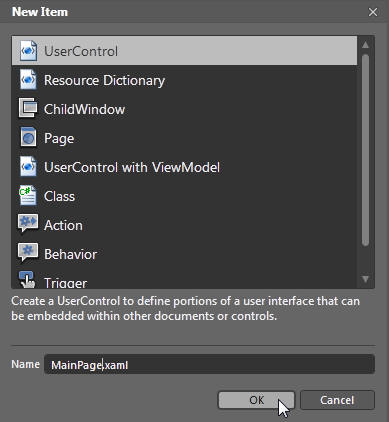Dismiss dialog with Cancel button
389x422 pixels.
[337, 400]
